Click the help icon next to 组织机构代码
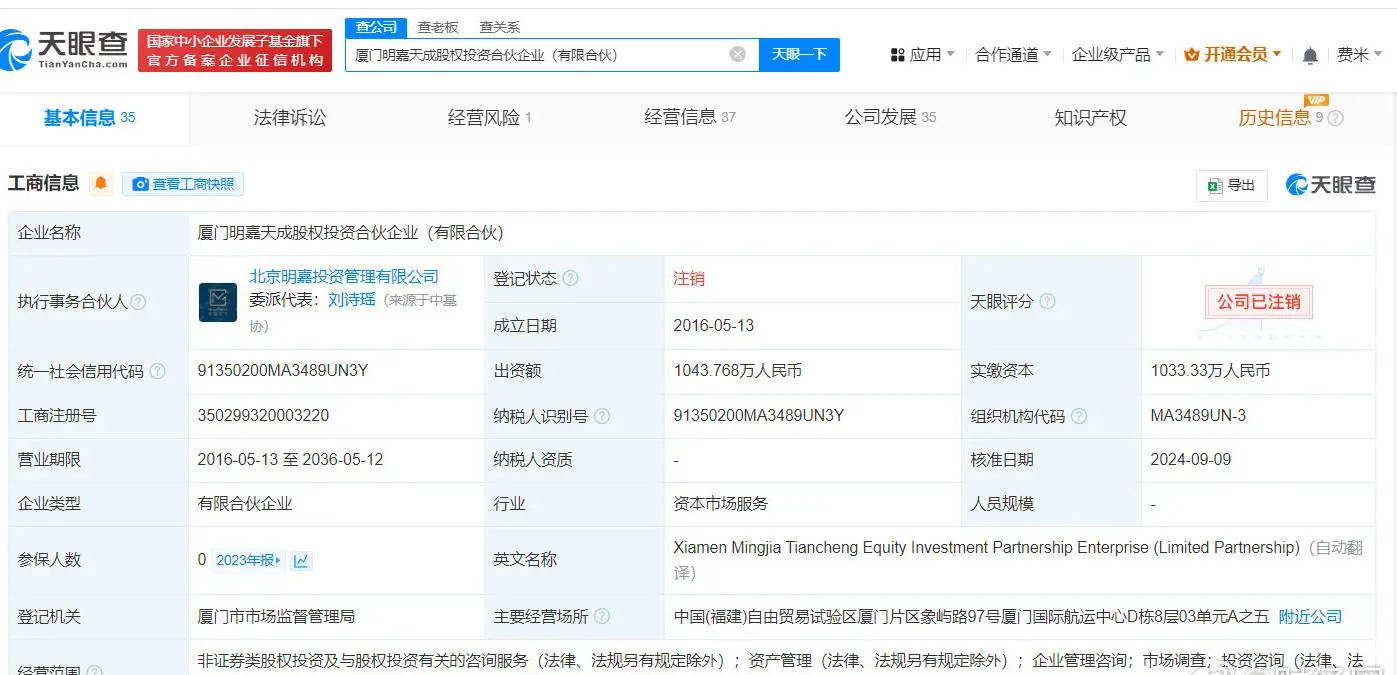This screenshot has width=1397, height=675. [1079, 417]
